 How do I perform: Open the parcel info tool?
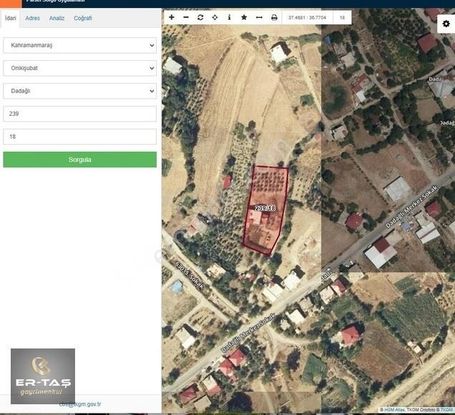pyautogui.click(x=229, y=17)
